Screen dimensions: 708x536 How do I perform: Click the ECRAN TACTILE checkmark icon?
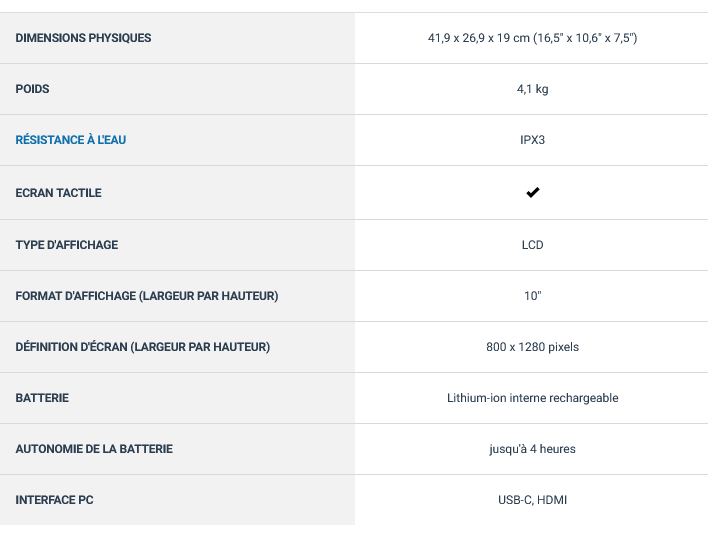(x=532, y=192)
